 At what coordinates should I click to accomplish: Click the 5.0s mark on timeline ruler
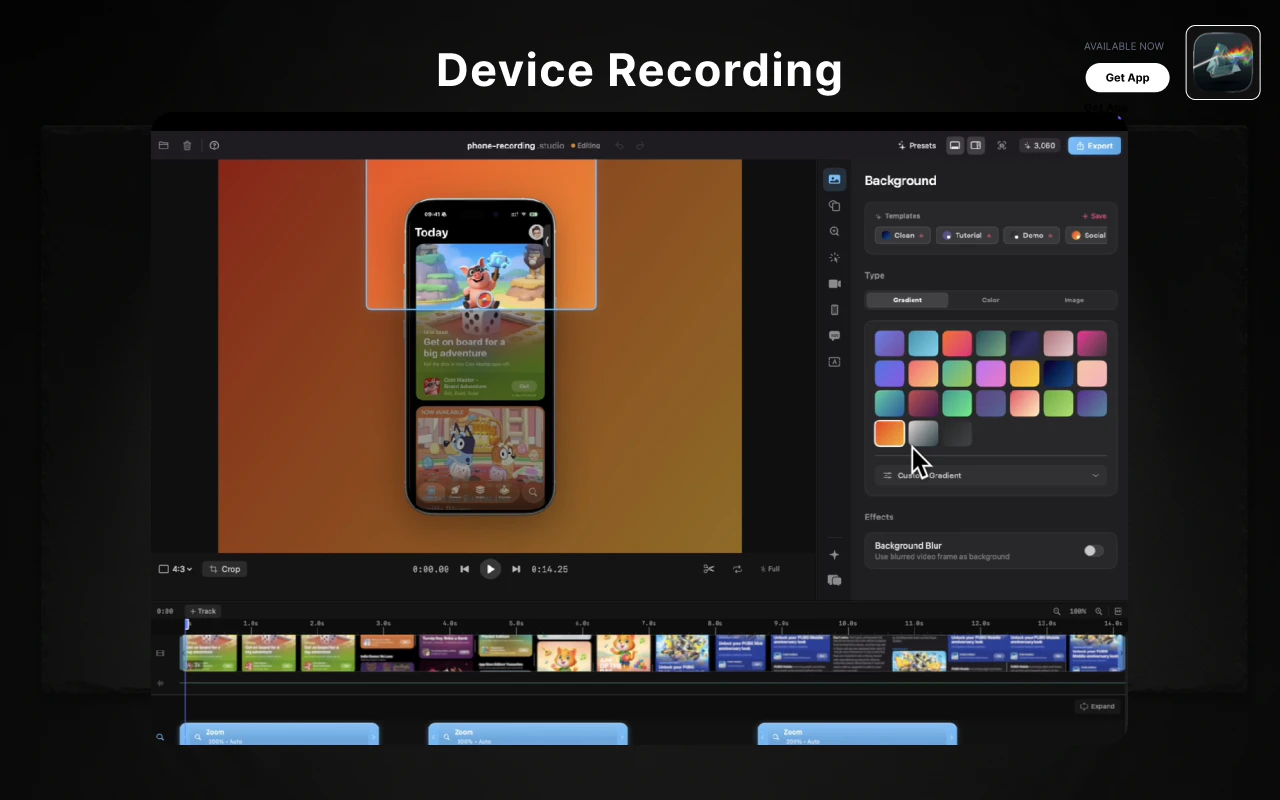pos(516,622)
